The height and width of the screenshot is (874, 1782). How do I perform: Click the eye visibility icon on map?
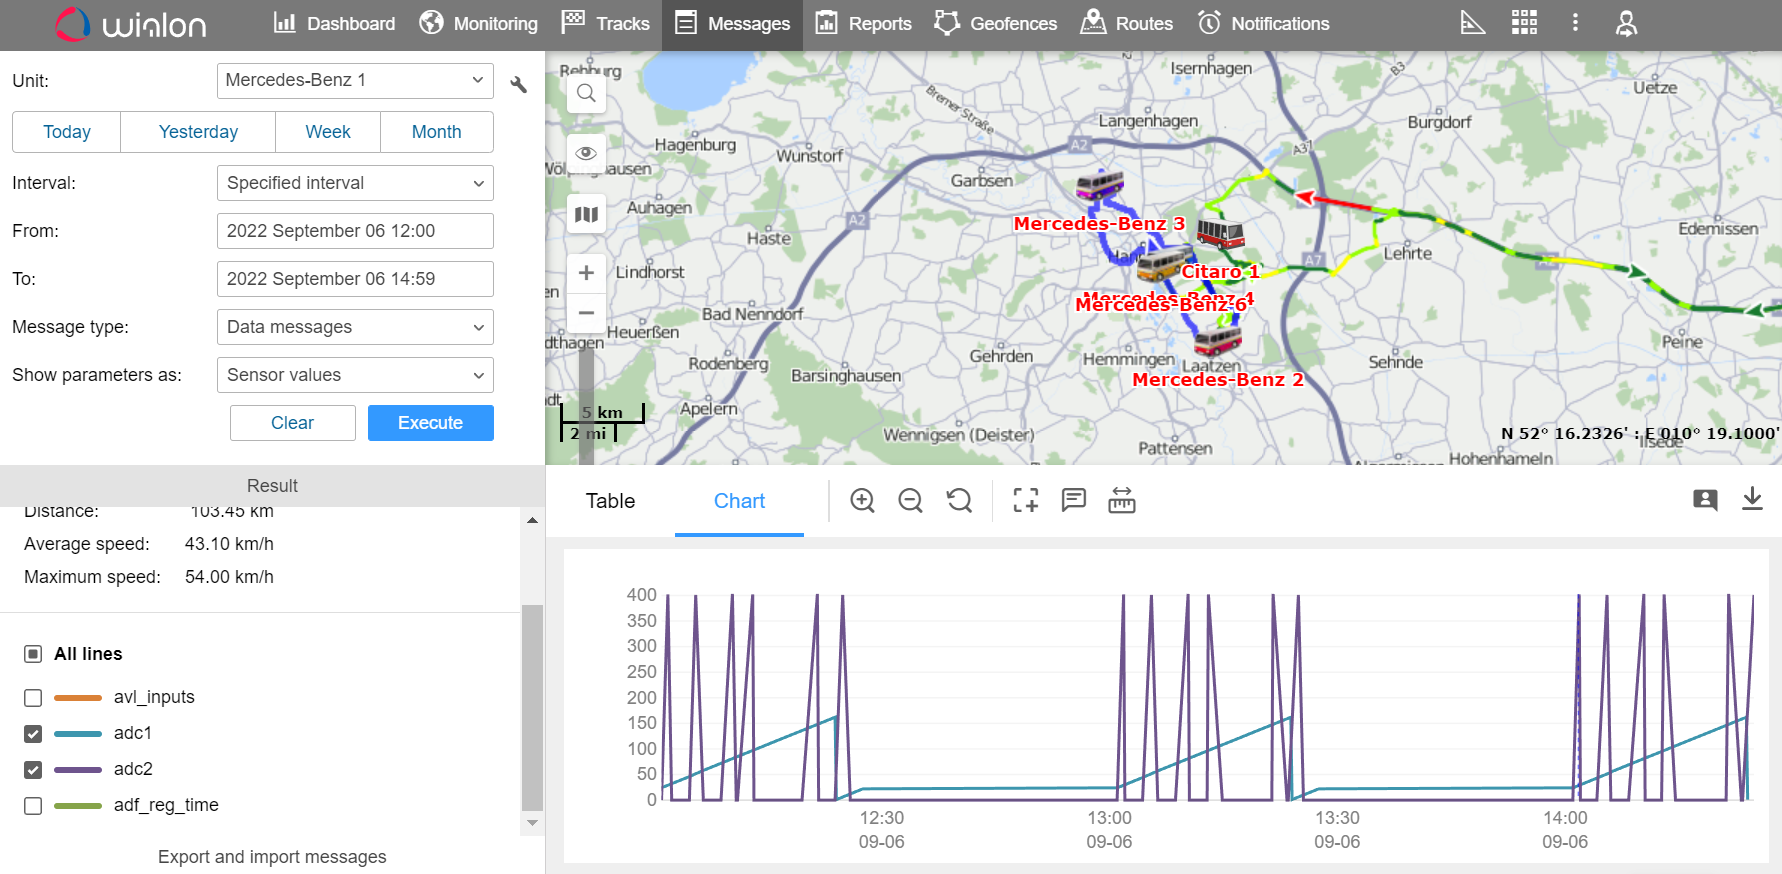(586, 153)
